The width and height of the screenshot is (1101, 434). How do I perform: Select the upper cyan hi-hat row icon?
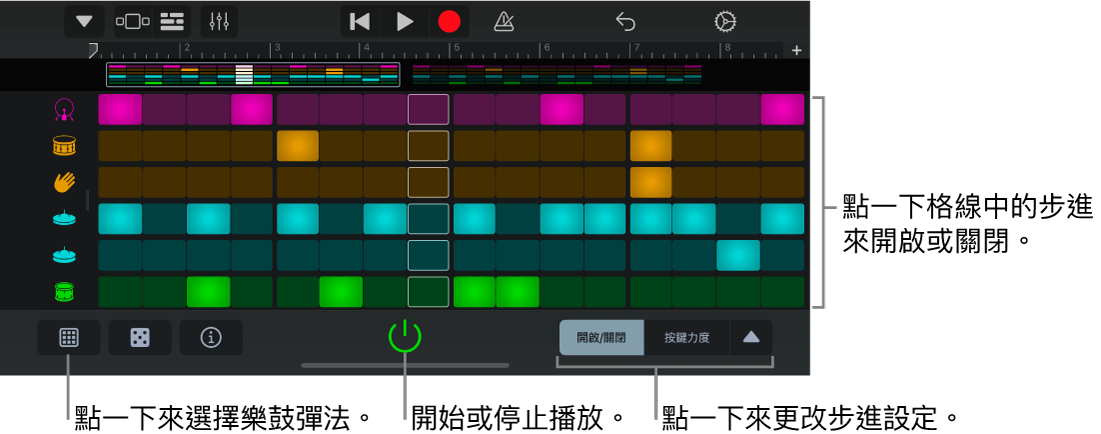point(65,218)
